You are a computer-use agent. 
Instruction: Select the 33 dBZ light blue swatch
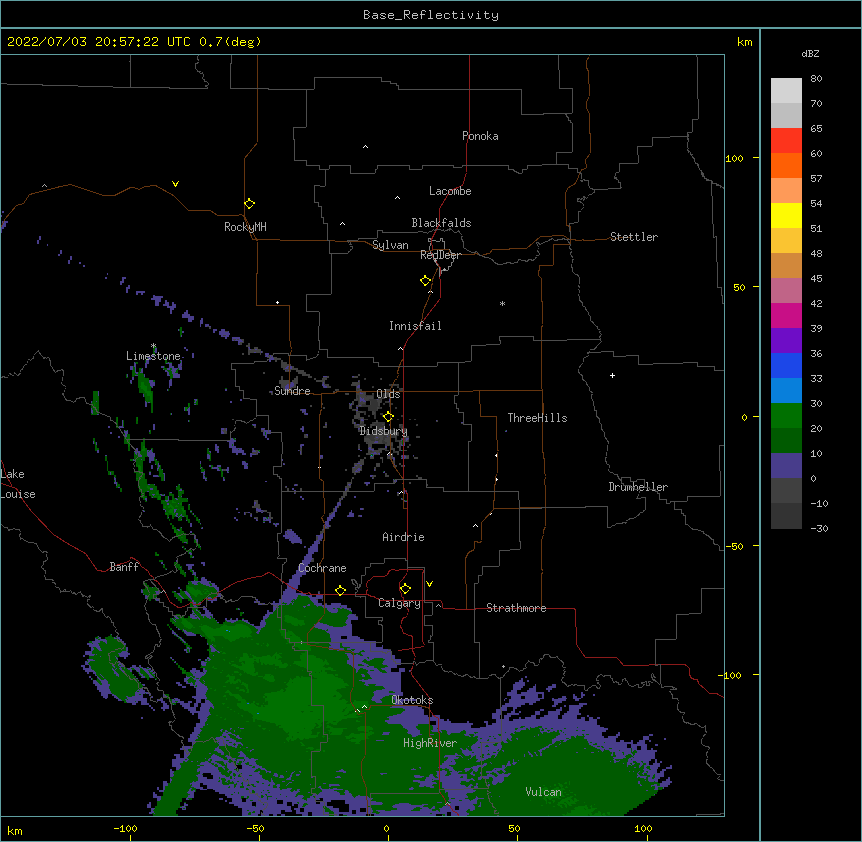pyautogui.click(x=786, y=390)
